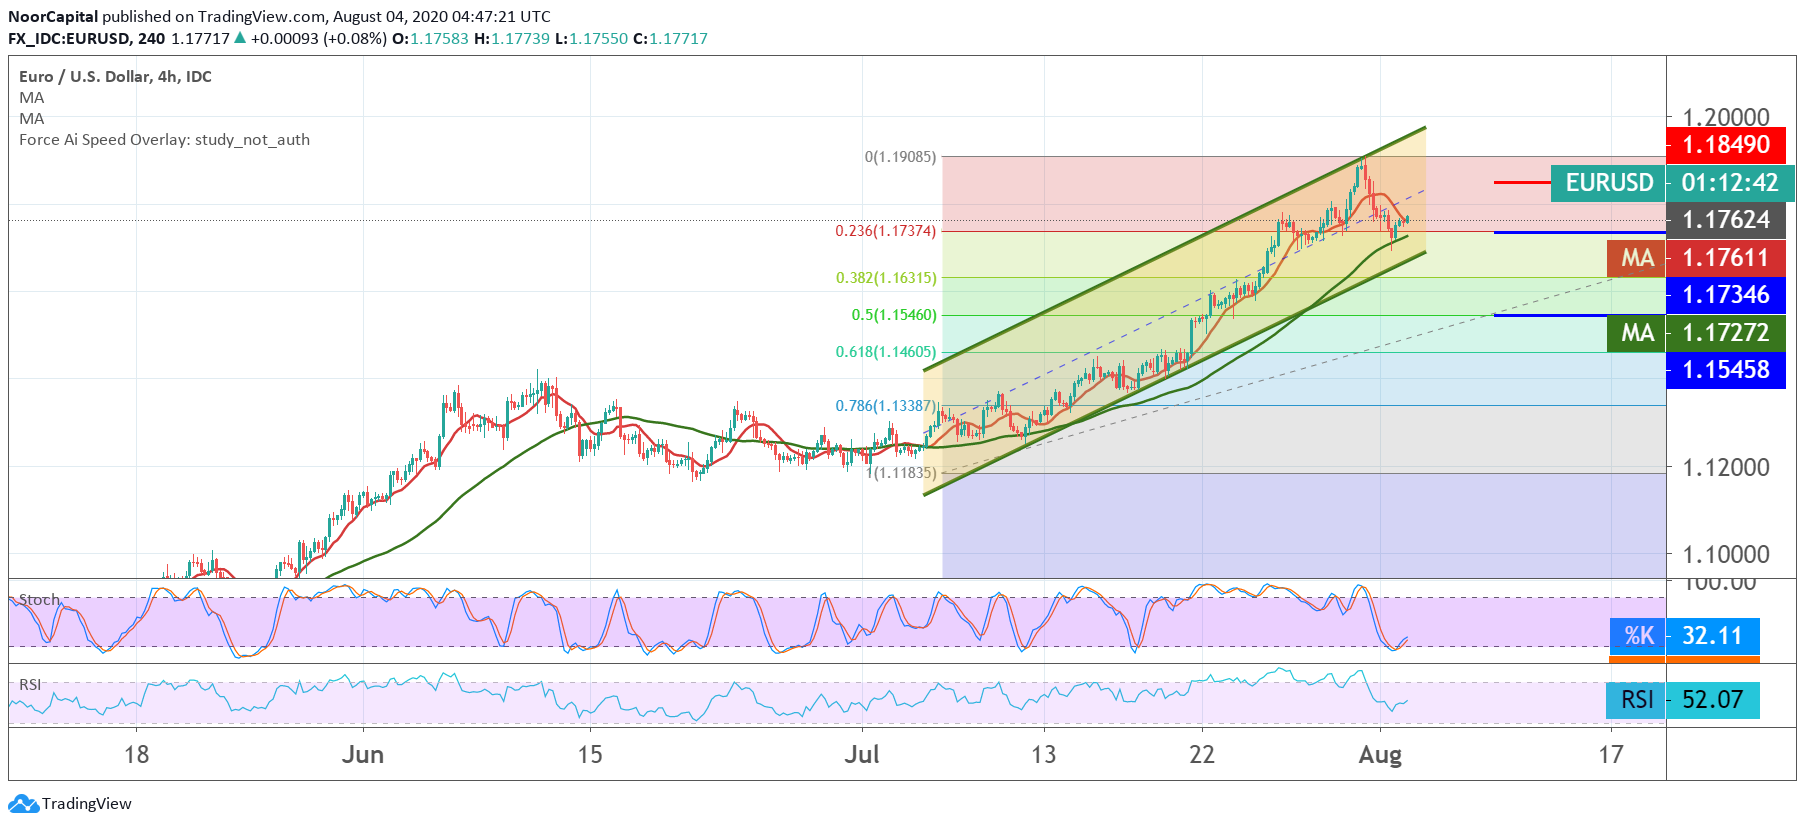Click the 0.786(1.13387) Fibonacci level label
The height and width of the screenshot is (827, 1805).
click(886, 406)
